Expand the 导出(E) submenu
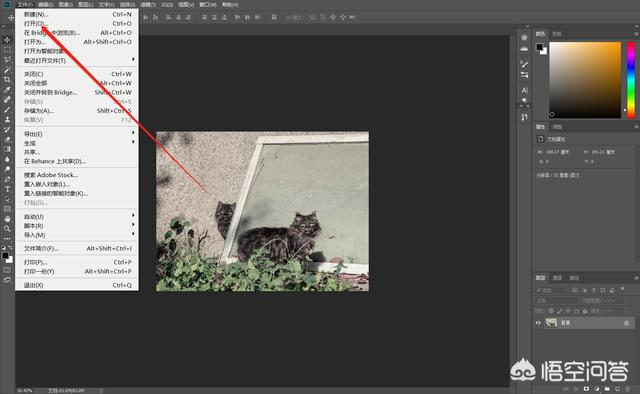The image size is (640, 394). 76,134
